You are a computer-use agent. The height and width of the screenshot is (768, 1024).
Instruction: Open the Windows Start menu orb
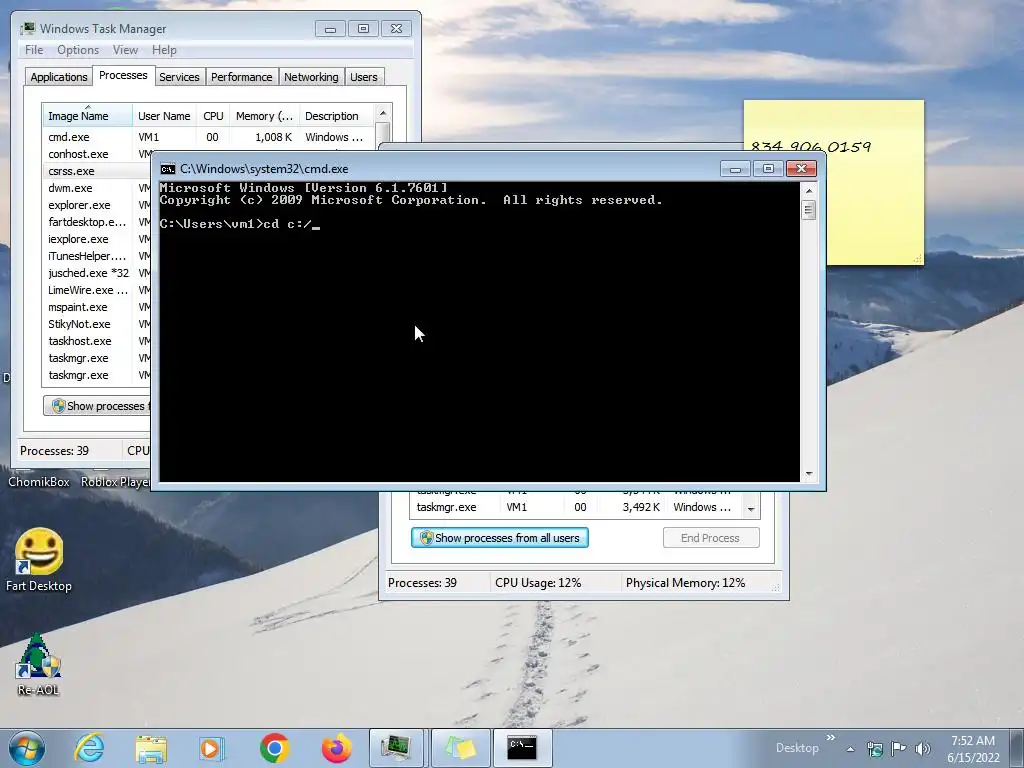27,748
